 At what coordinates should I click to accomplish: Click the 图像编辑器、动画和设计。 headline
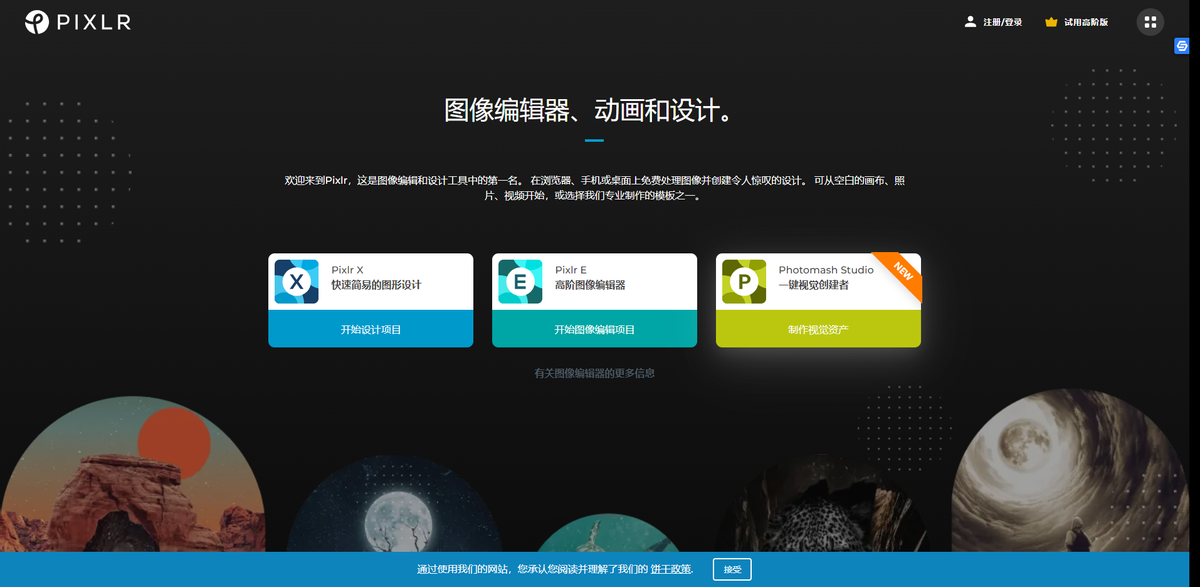point(594,110)
